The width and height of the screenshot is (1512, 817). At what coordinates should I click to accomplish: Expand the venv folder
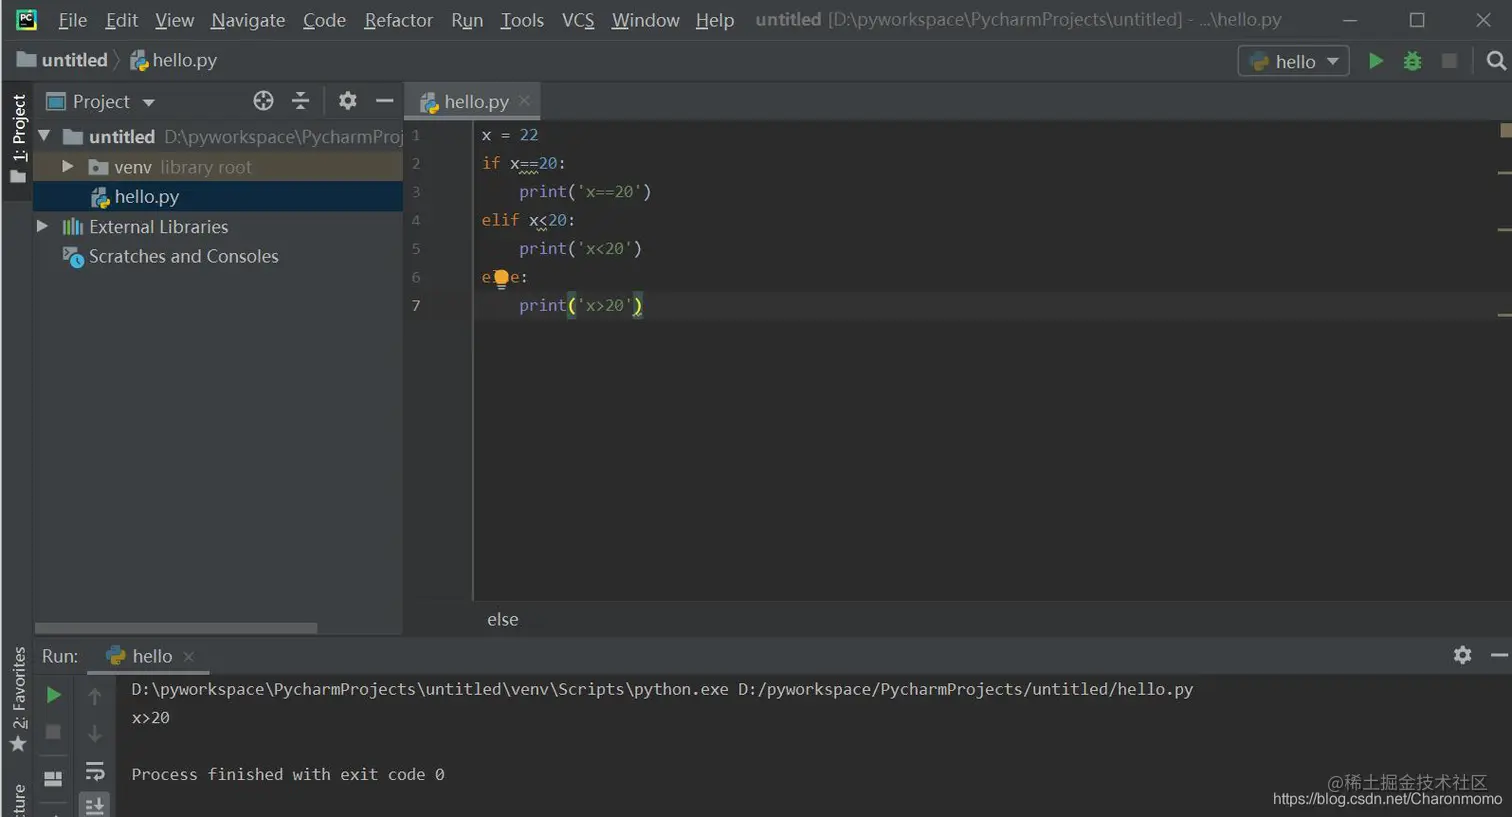coord(68,166)
